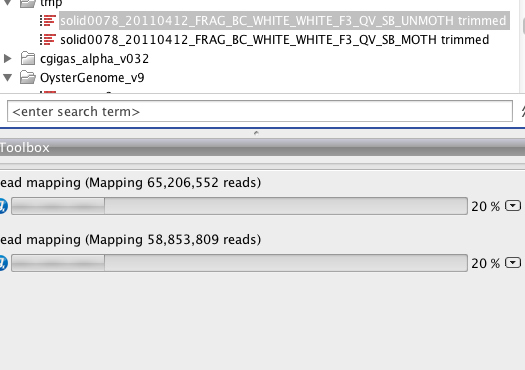Image resolution: width=525 pixels, height=370 pixels.
Task: Select the SB_UNMOTH trimmed sequence list
Action: coord(284,21)
